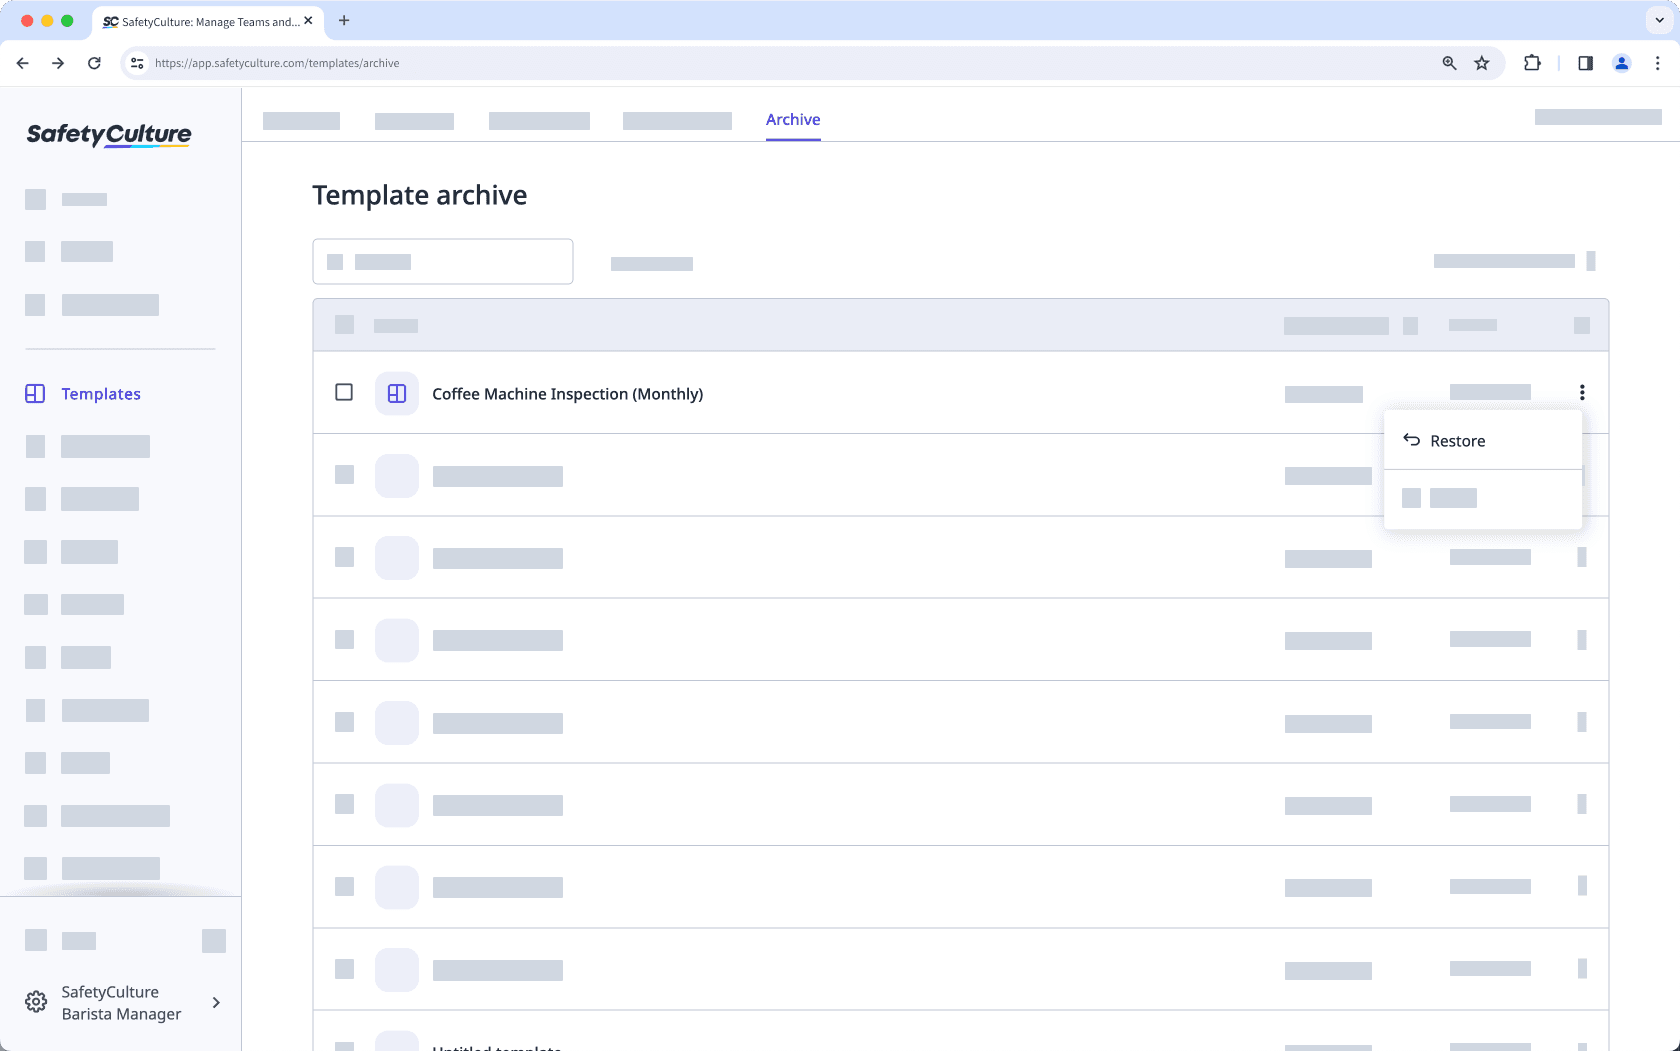This screenshot has width=1680, height=1051.
Task: Open Chrome's vertical three-dot menu
Action: (1658, 62)
